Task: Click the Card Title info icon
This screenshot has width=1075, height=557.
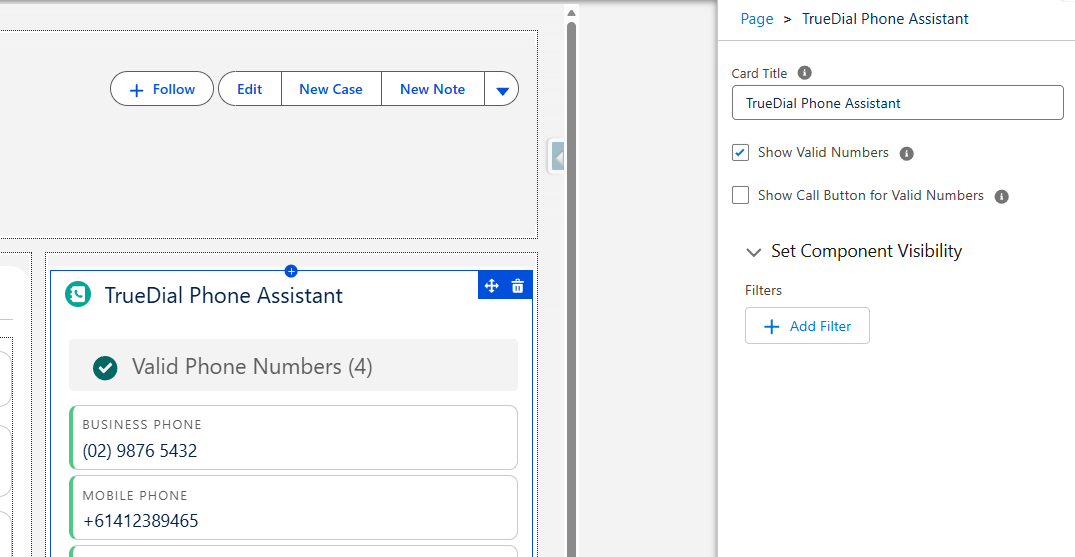Action: tap(806, 73)
